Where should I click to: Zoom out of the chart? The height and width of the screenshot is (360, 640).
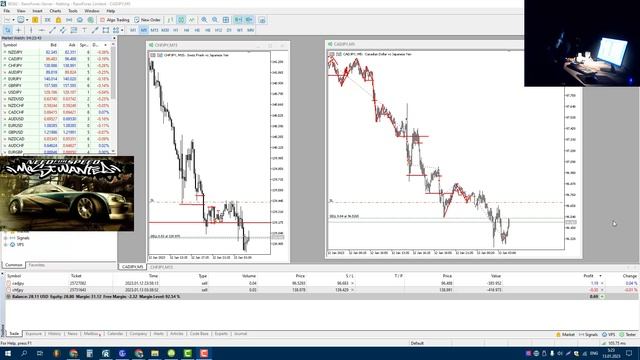coord(215,20)
